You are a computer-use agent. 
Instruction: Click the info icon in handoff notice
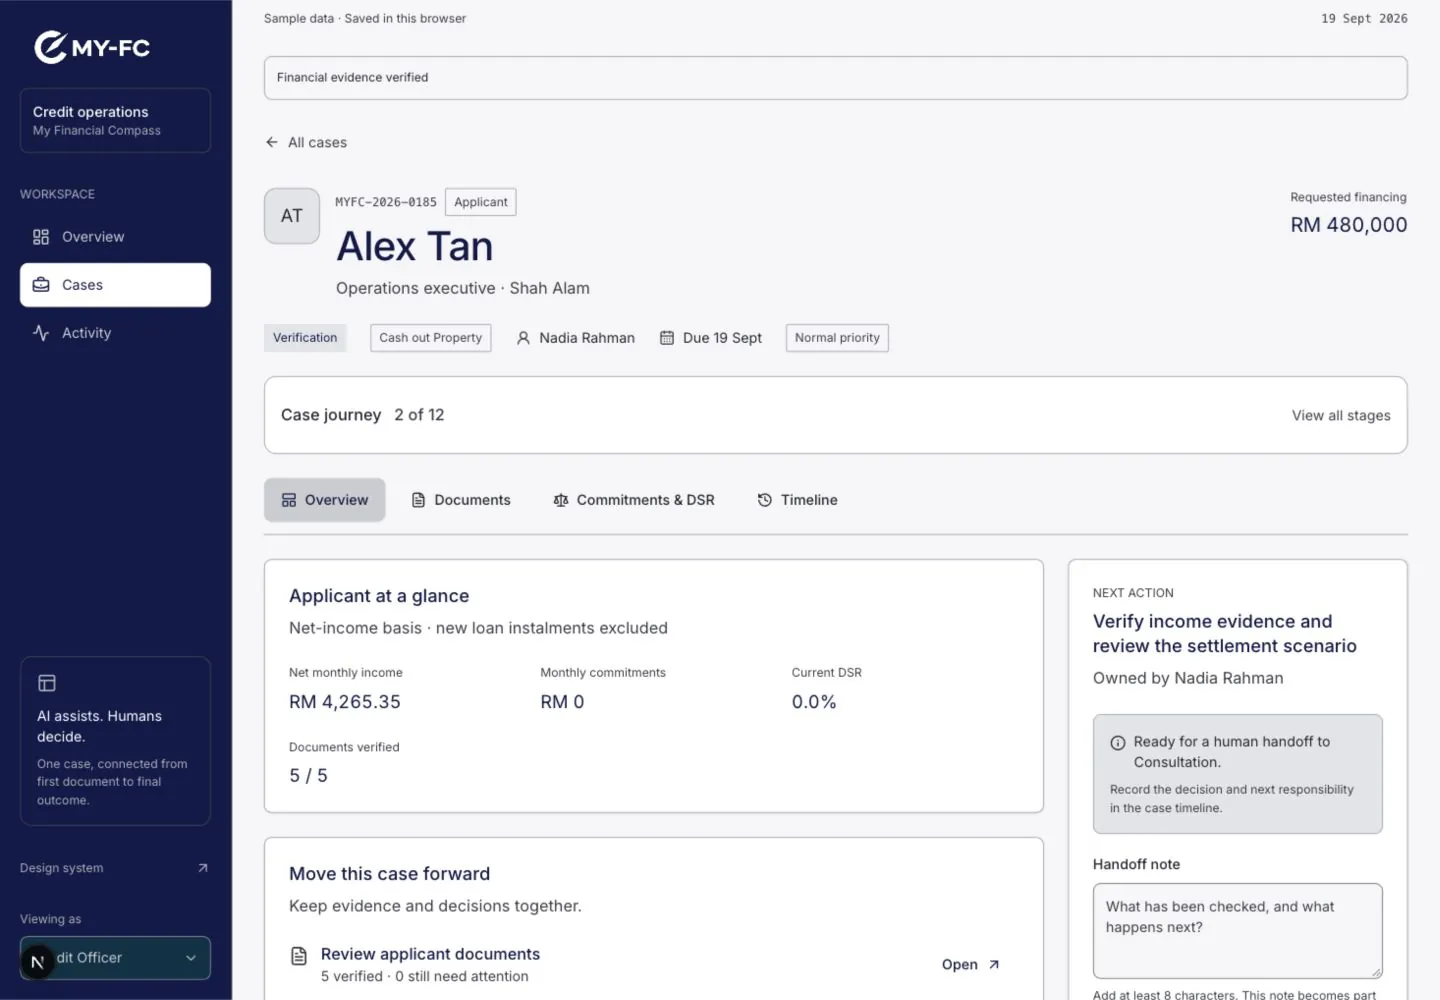1118,743
